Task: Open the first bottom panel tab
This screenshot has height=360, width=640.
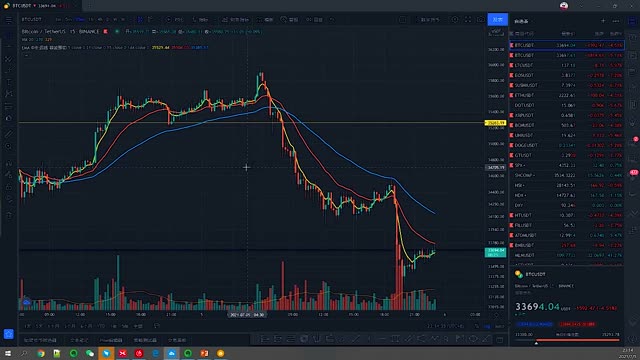Action: tap(40, 340)
